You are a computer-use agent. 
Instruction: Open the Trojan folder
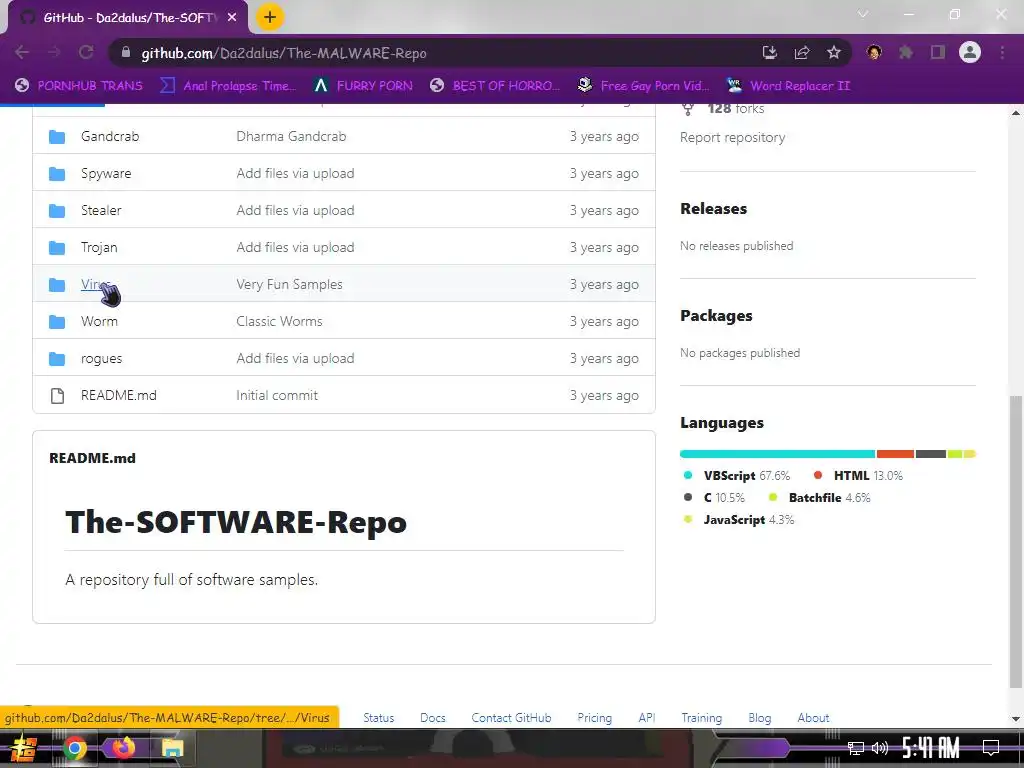99,248
